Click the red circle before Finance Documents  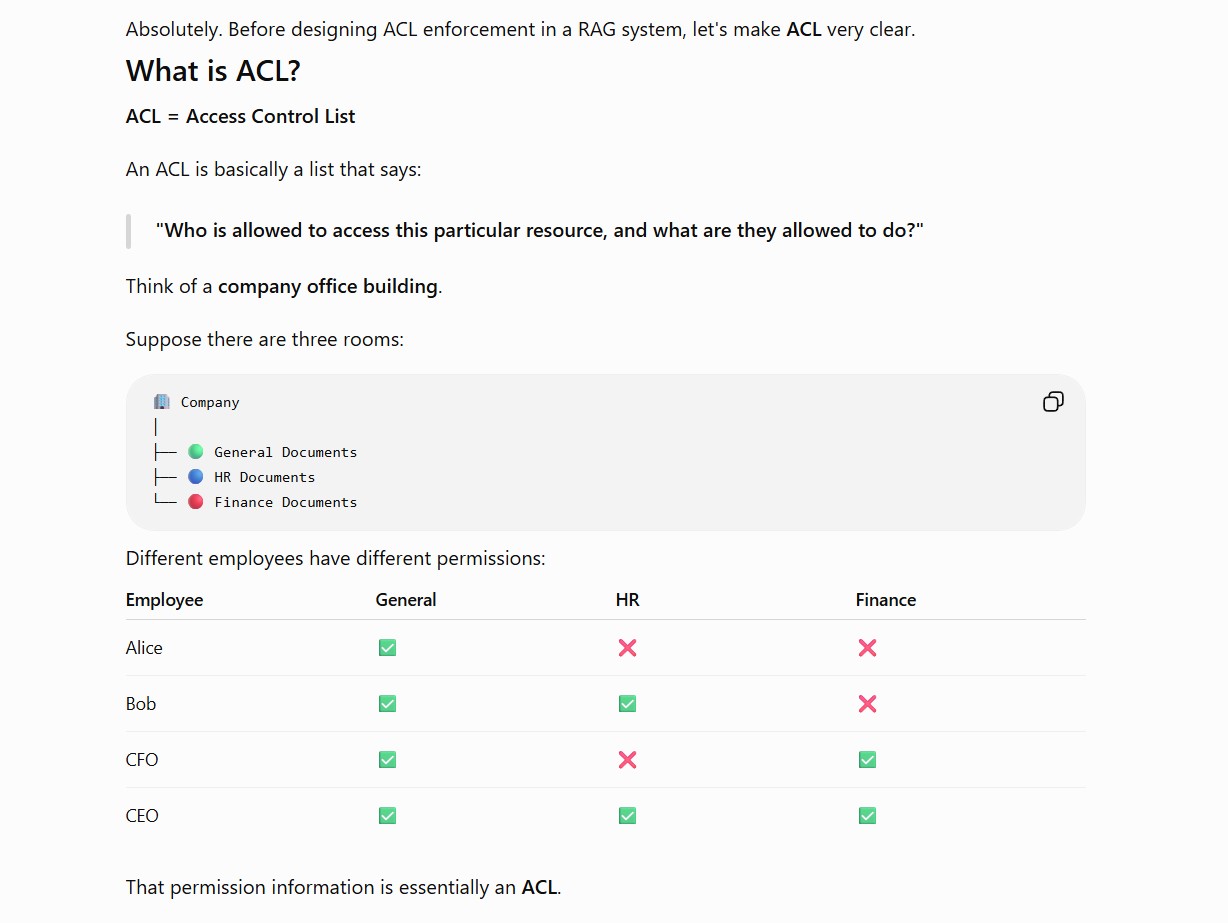pos(196,502)
